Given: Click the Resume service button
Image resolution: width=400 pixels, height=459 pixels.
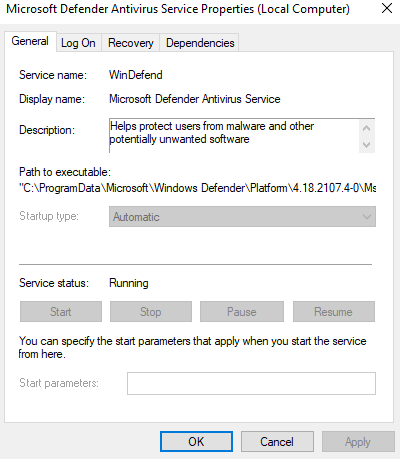Looking at the screenshot, I should [334, 312].
